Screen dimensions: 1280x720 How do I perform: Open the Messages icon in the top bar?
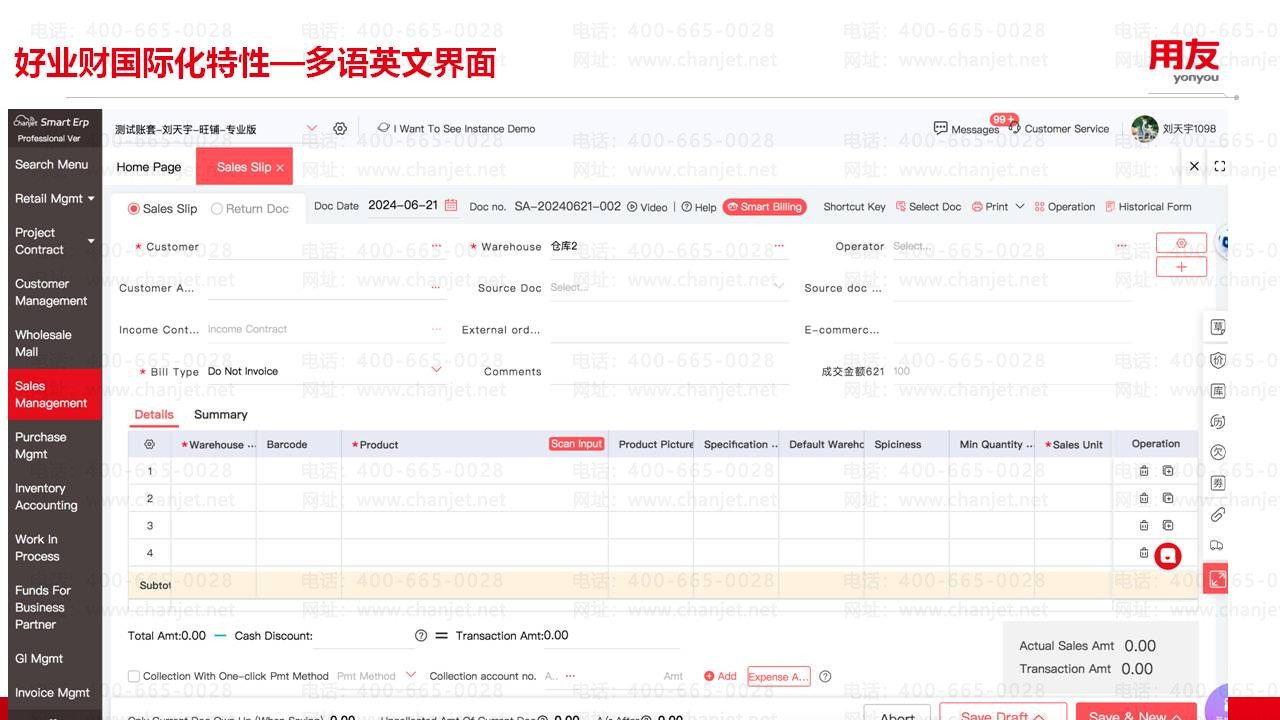click(x=940, y=128)
